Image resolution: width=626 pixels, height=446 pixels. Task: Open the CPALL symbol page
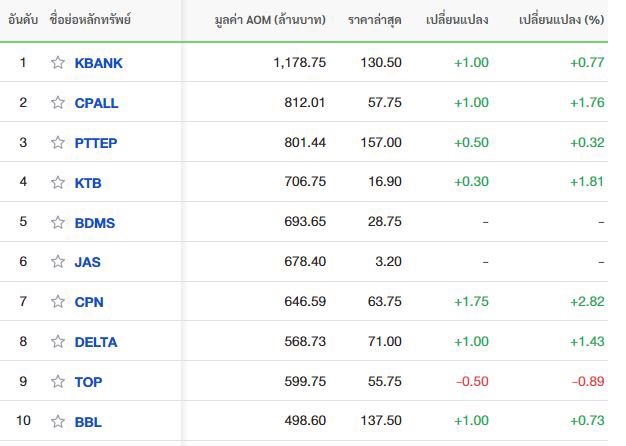96,103
